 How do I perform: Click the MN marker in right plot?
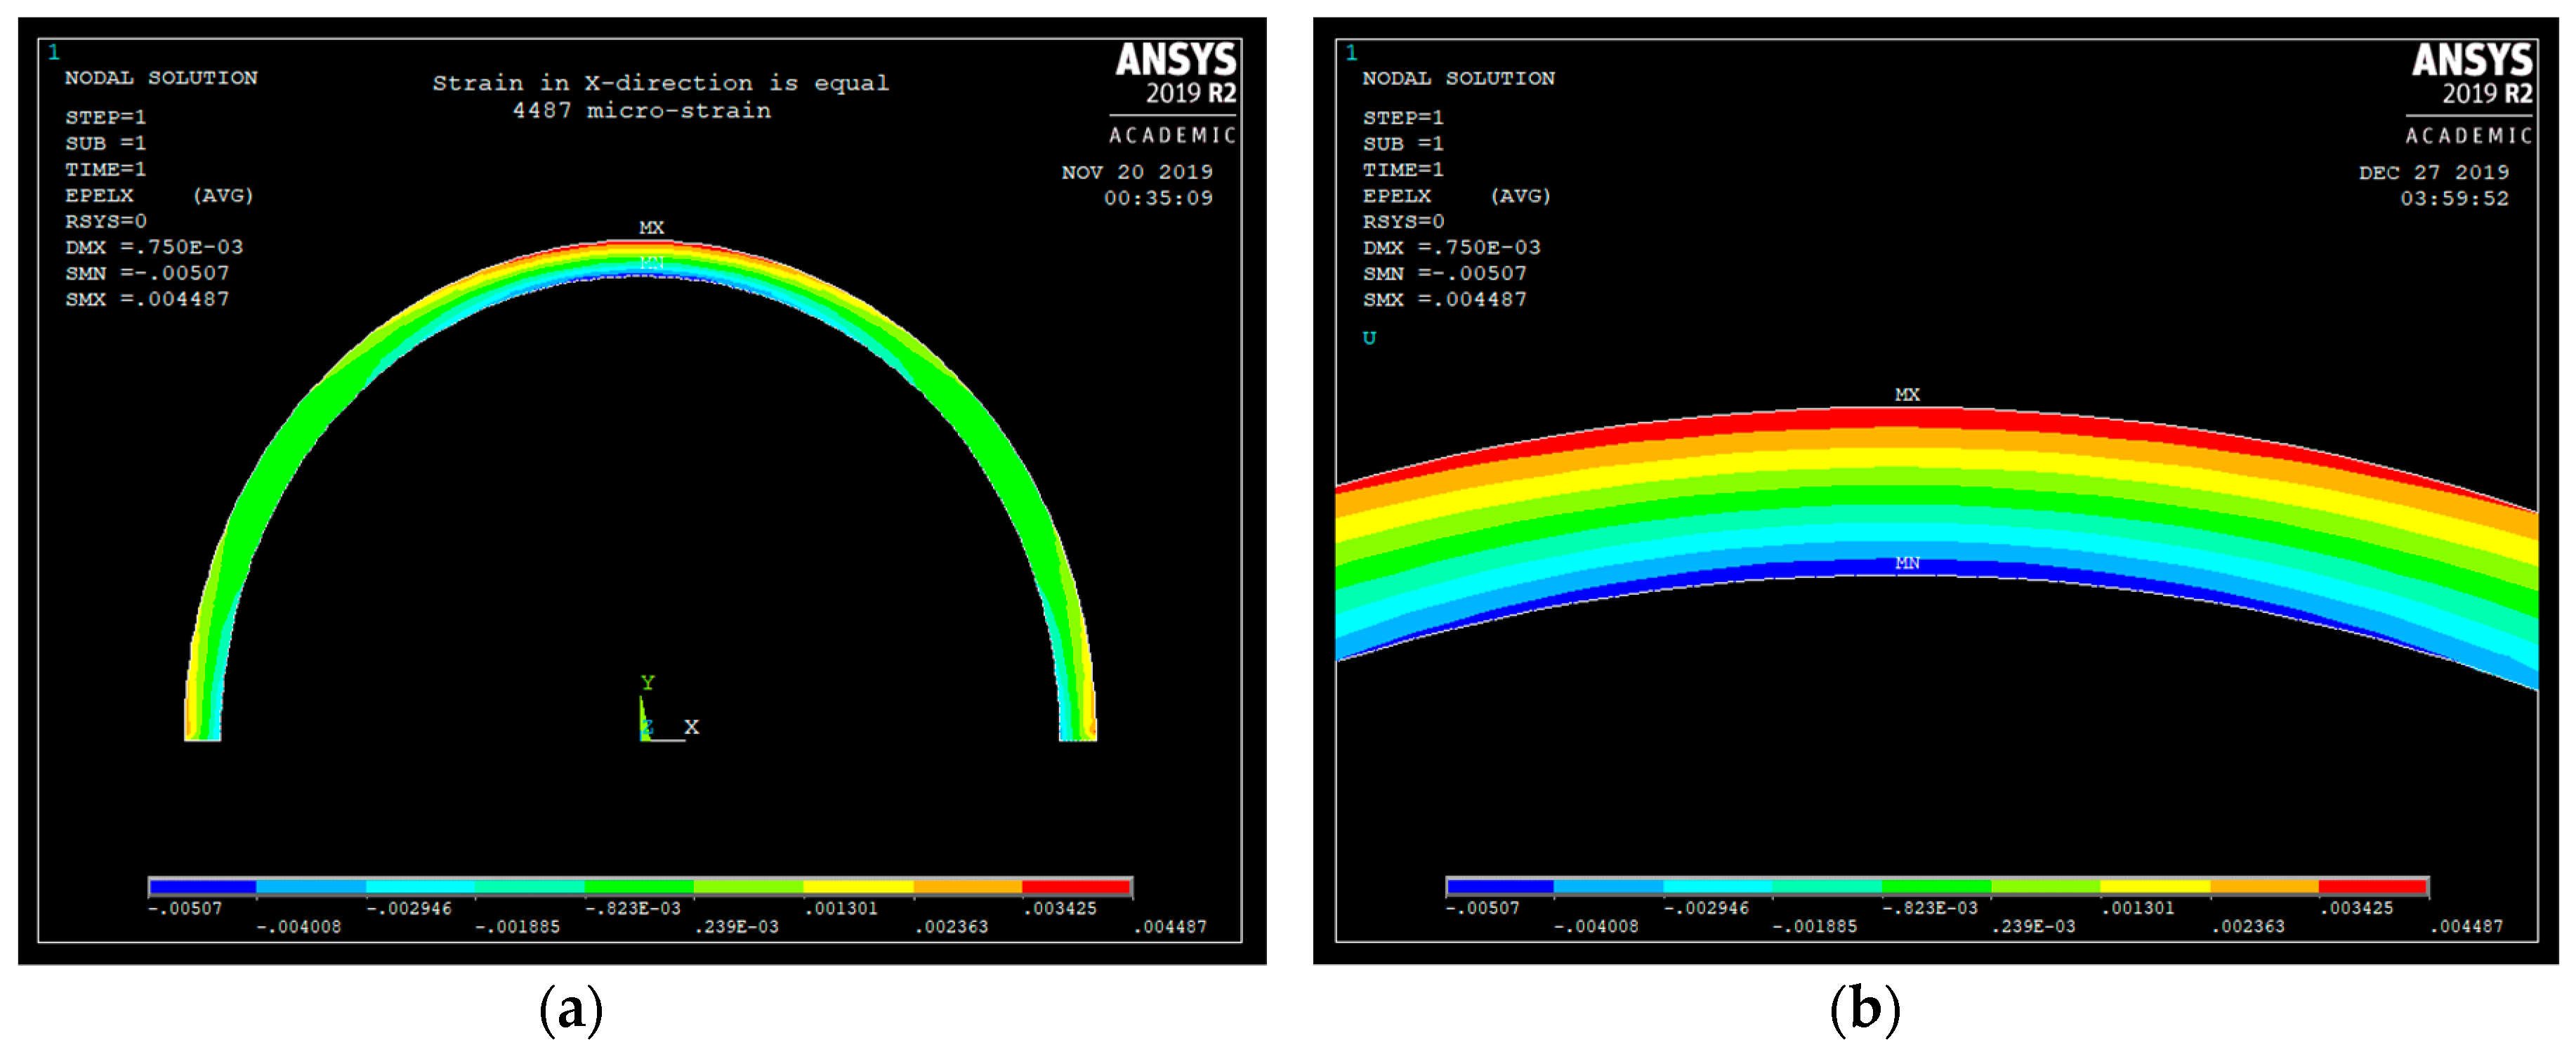pyautogui.click(x=1907, y=563)
